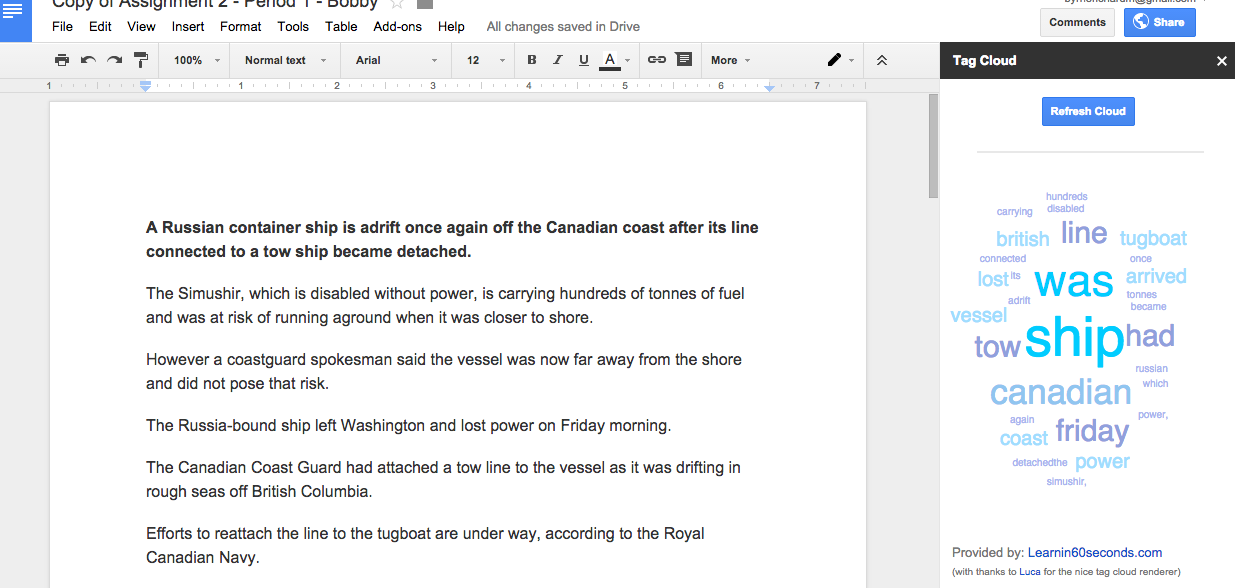
Task: Toggle italic formatting
Action: click(558, 60)
